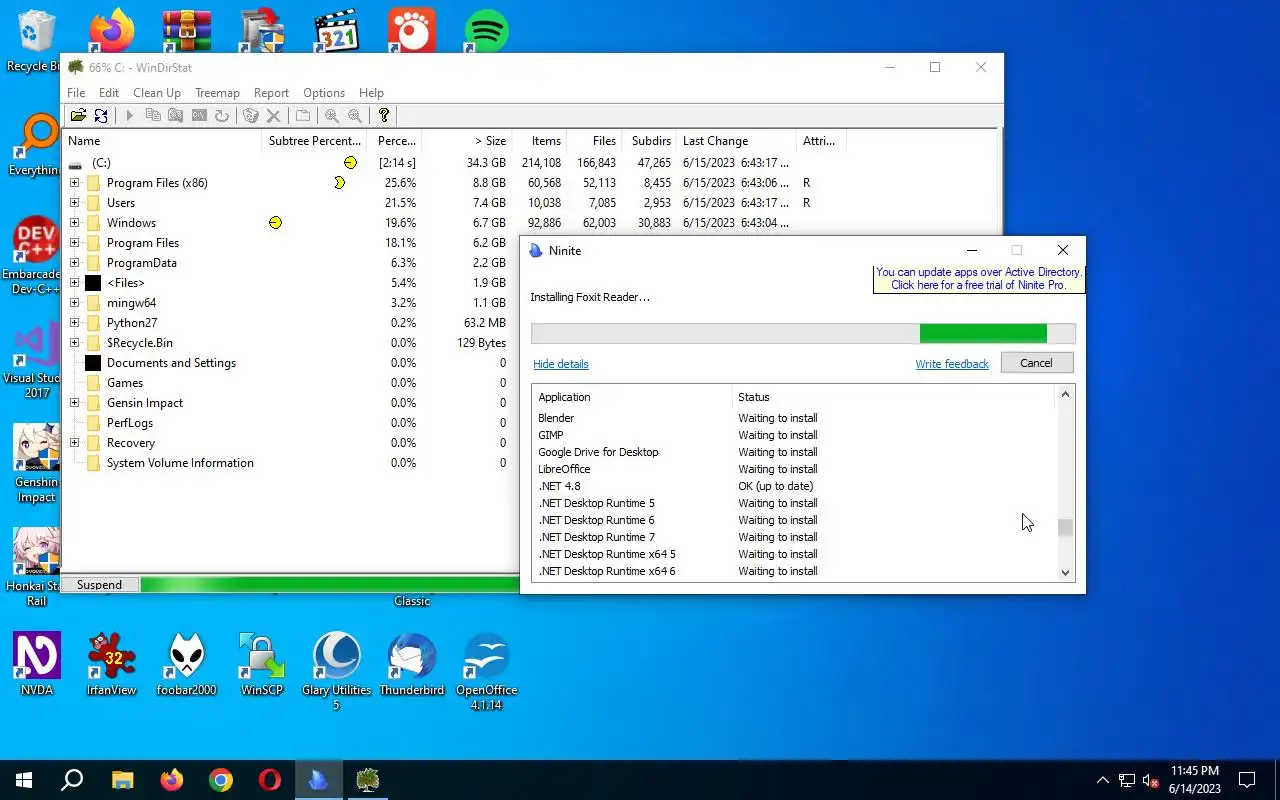
Task: Expand the mingw64 folder node
Action: [74, 303]
